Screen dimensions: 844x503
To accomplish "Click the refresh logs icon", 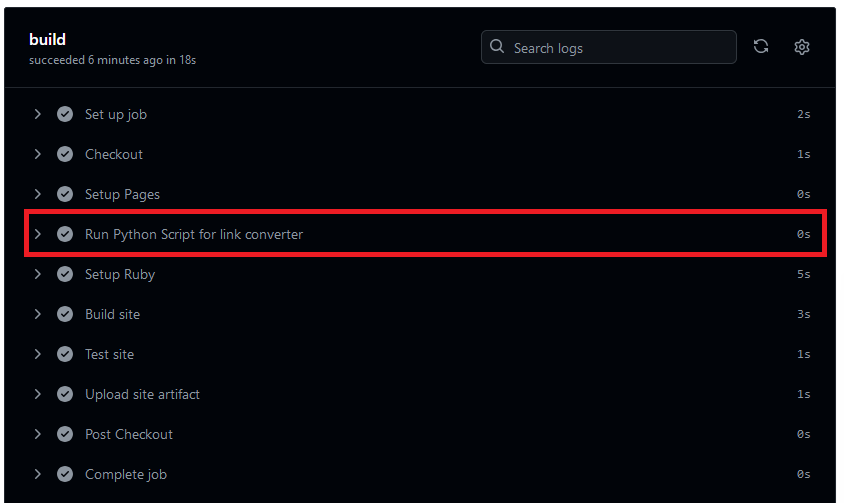I will click(761, 47).
